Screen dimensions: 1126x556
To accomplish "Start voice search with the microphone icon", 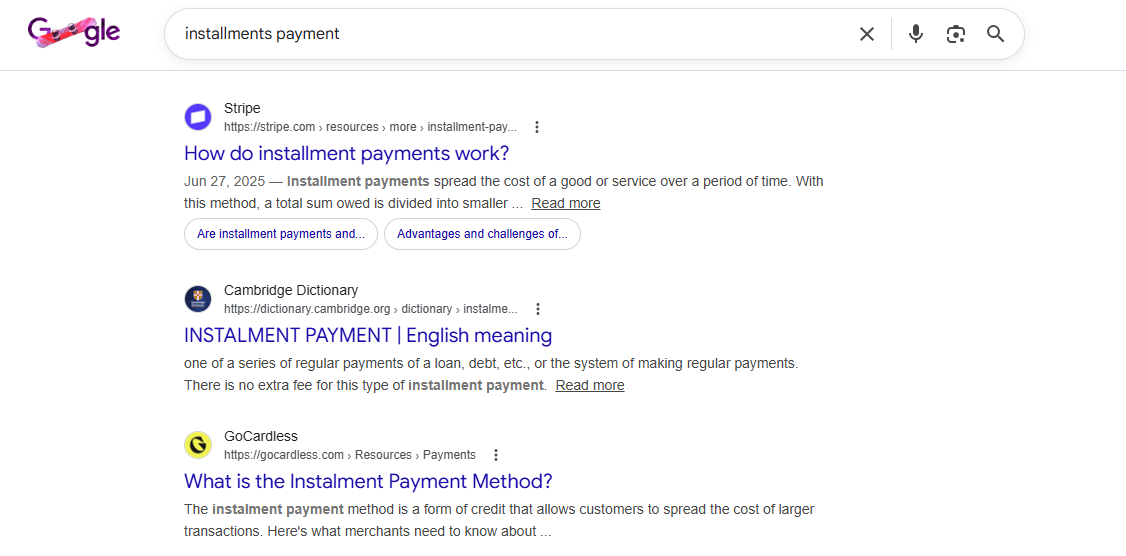I will [x=915, y=34].
